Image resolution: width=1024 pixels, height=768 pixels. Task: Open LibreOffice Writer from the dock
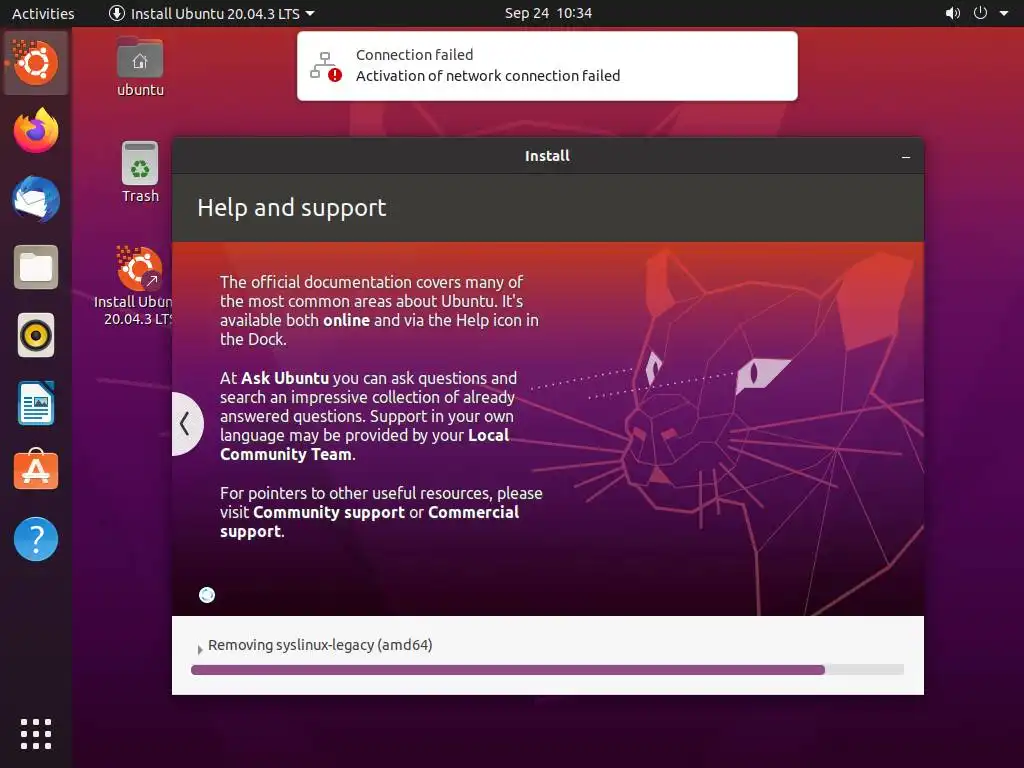[x=36, y=403]
